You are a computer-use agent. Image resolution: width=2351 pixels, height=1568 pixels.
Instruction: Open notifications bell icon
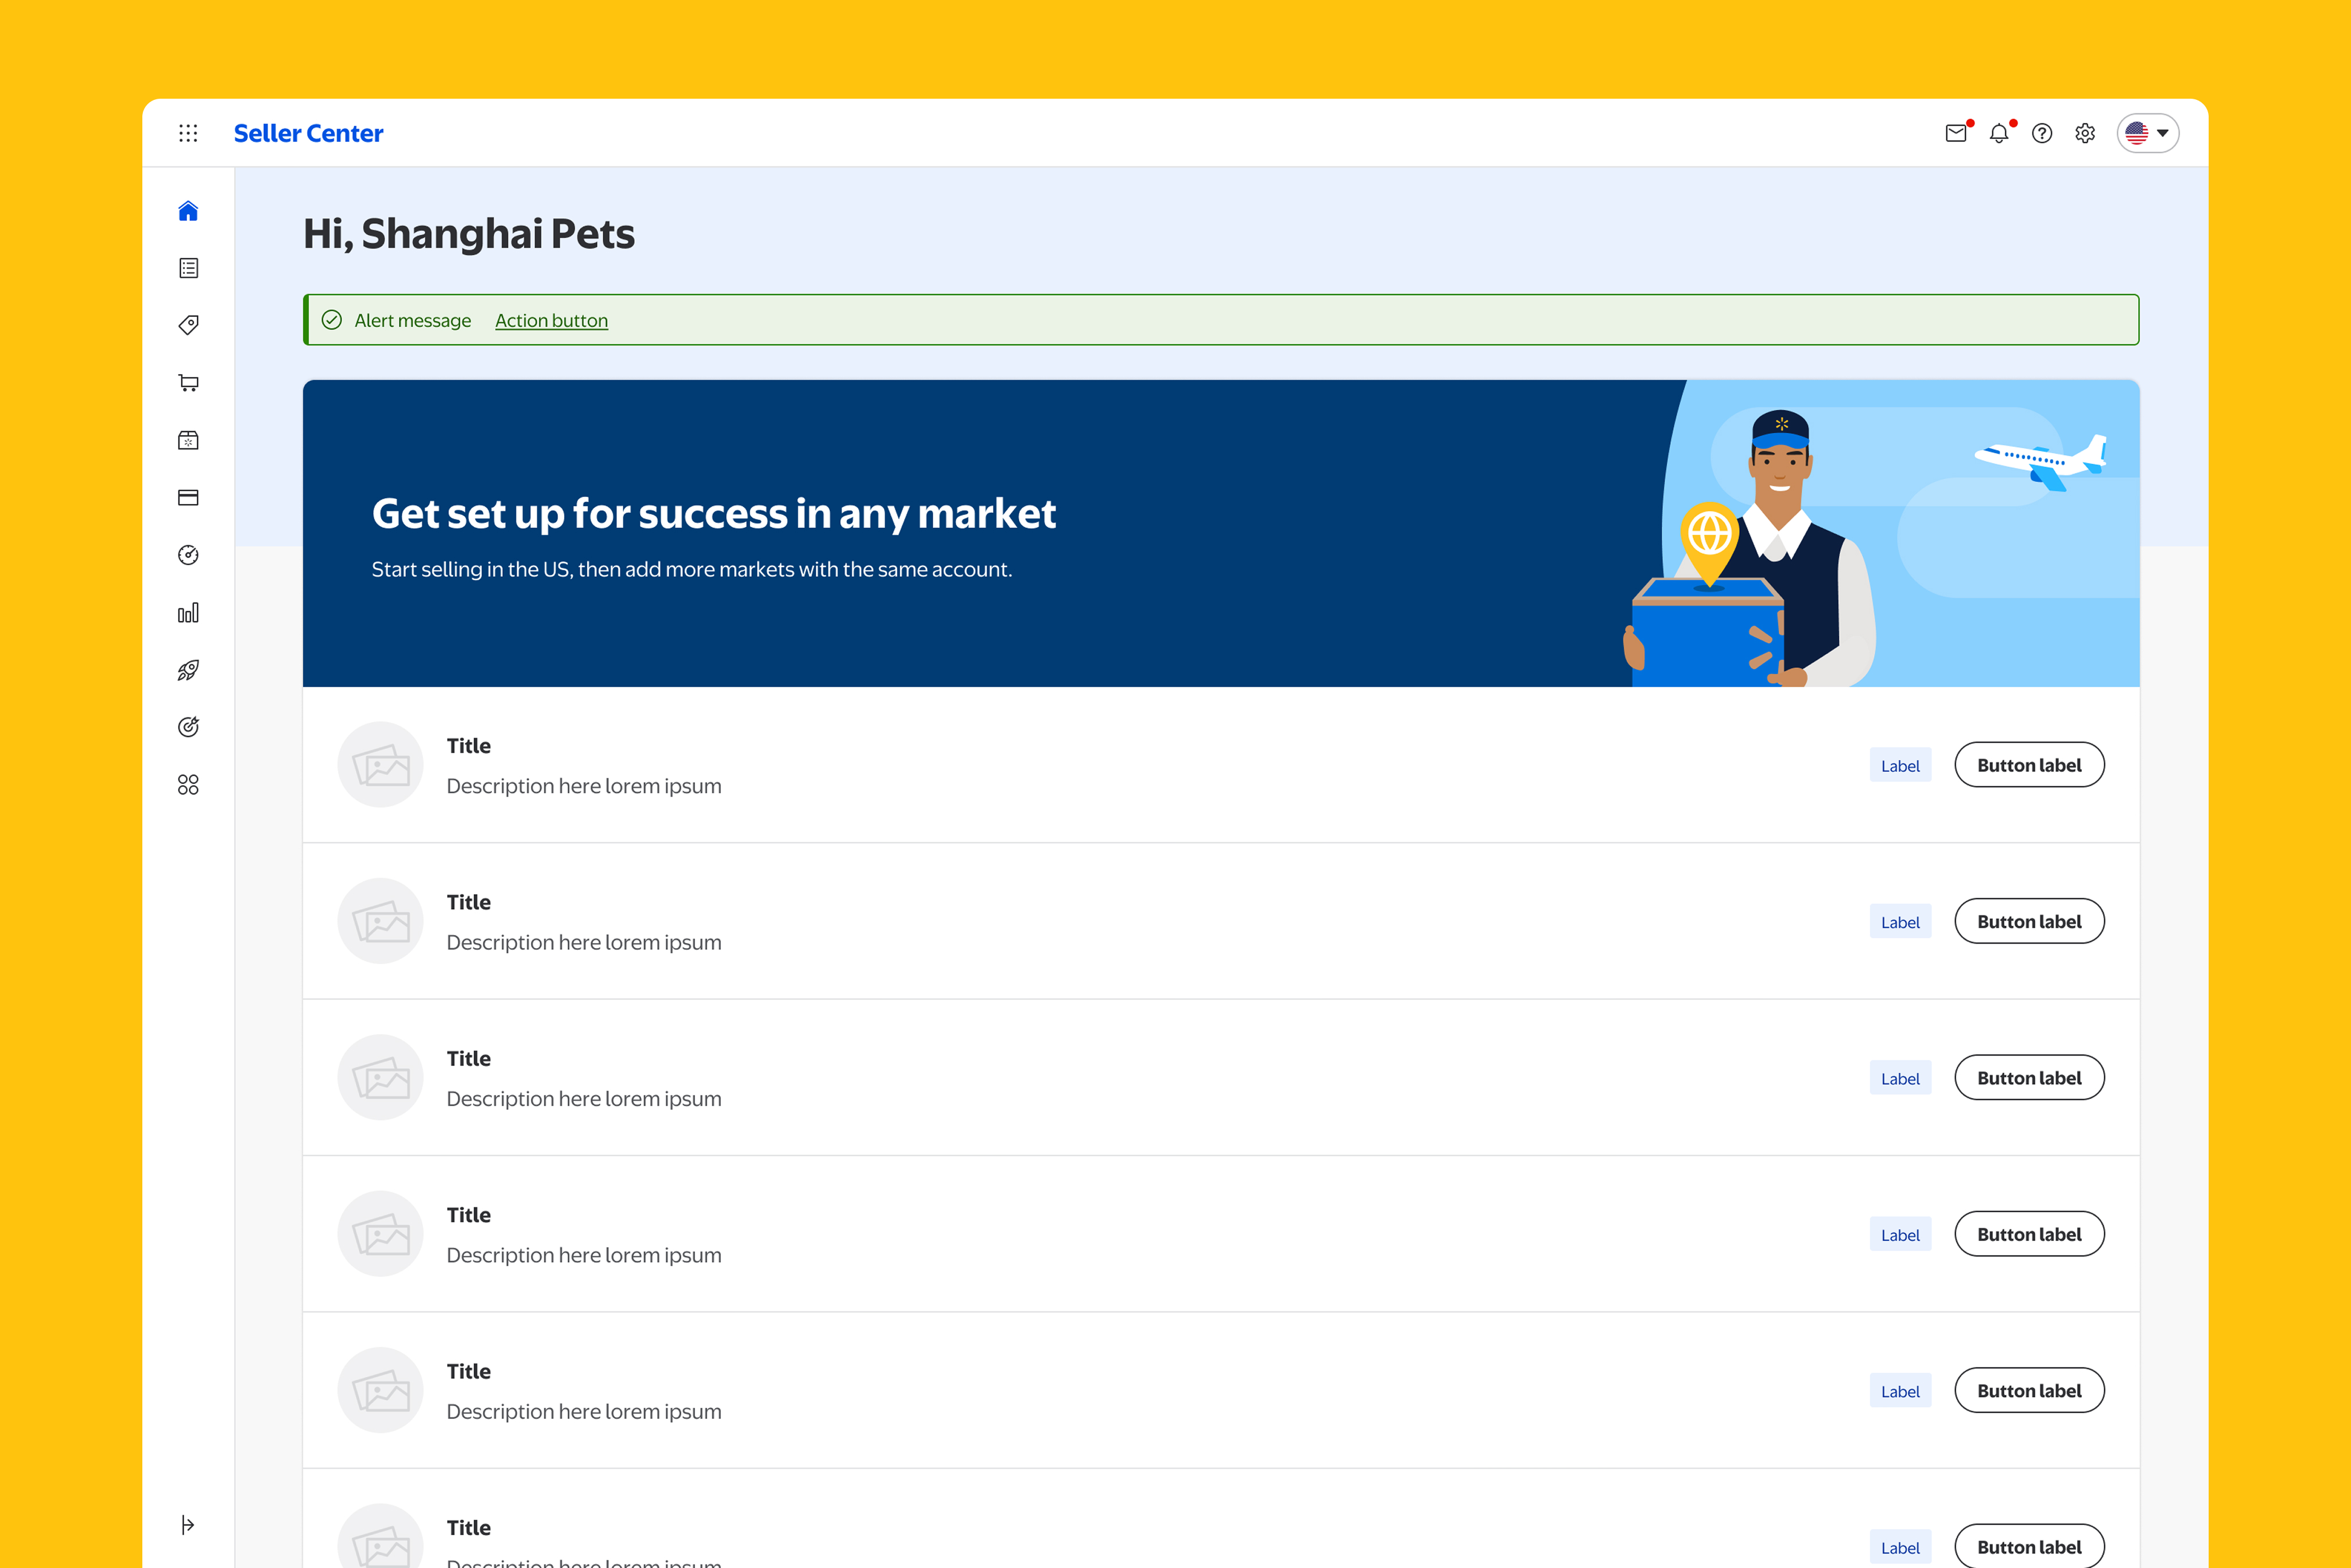(1999, 133)
